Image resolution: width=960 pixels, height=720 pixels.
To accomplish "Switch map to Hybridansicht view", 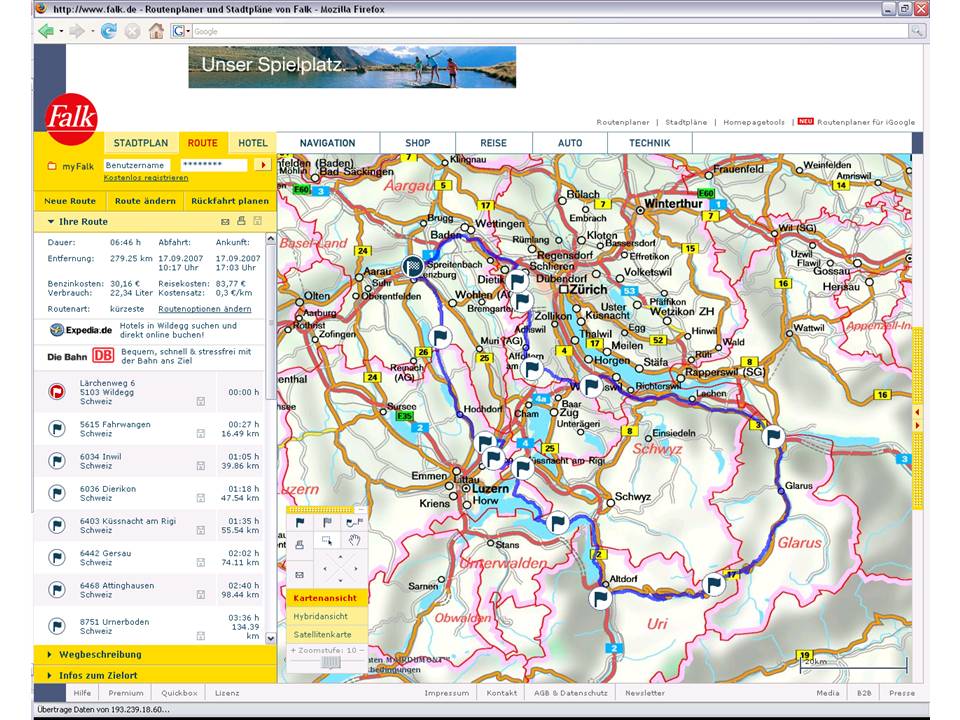I will [321, 617].
